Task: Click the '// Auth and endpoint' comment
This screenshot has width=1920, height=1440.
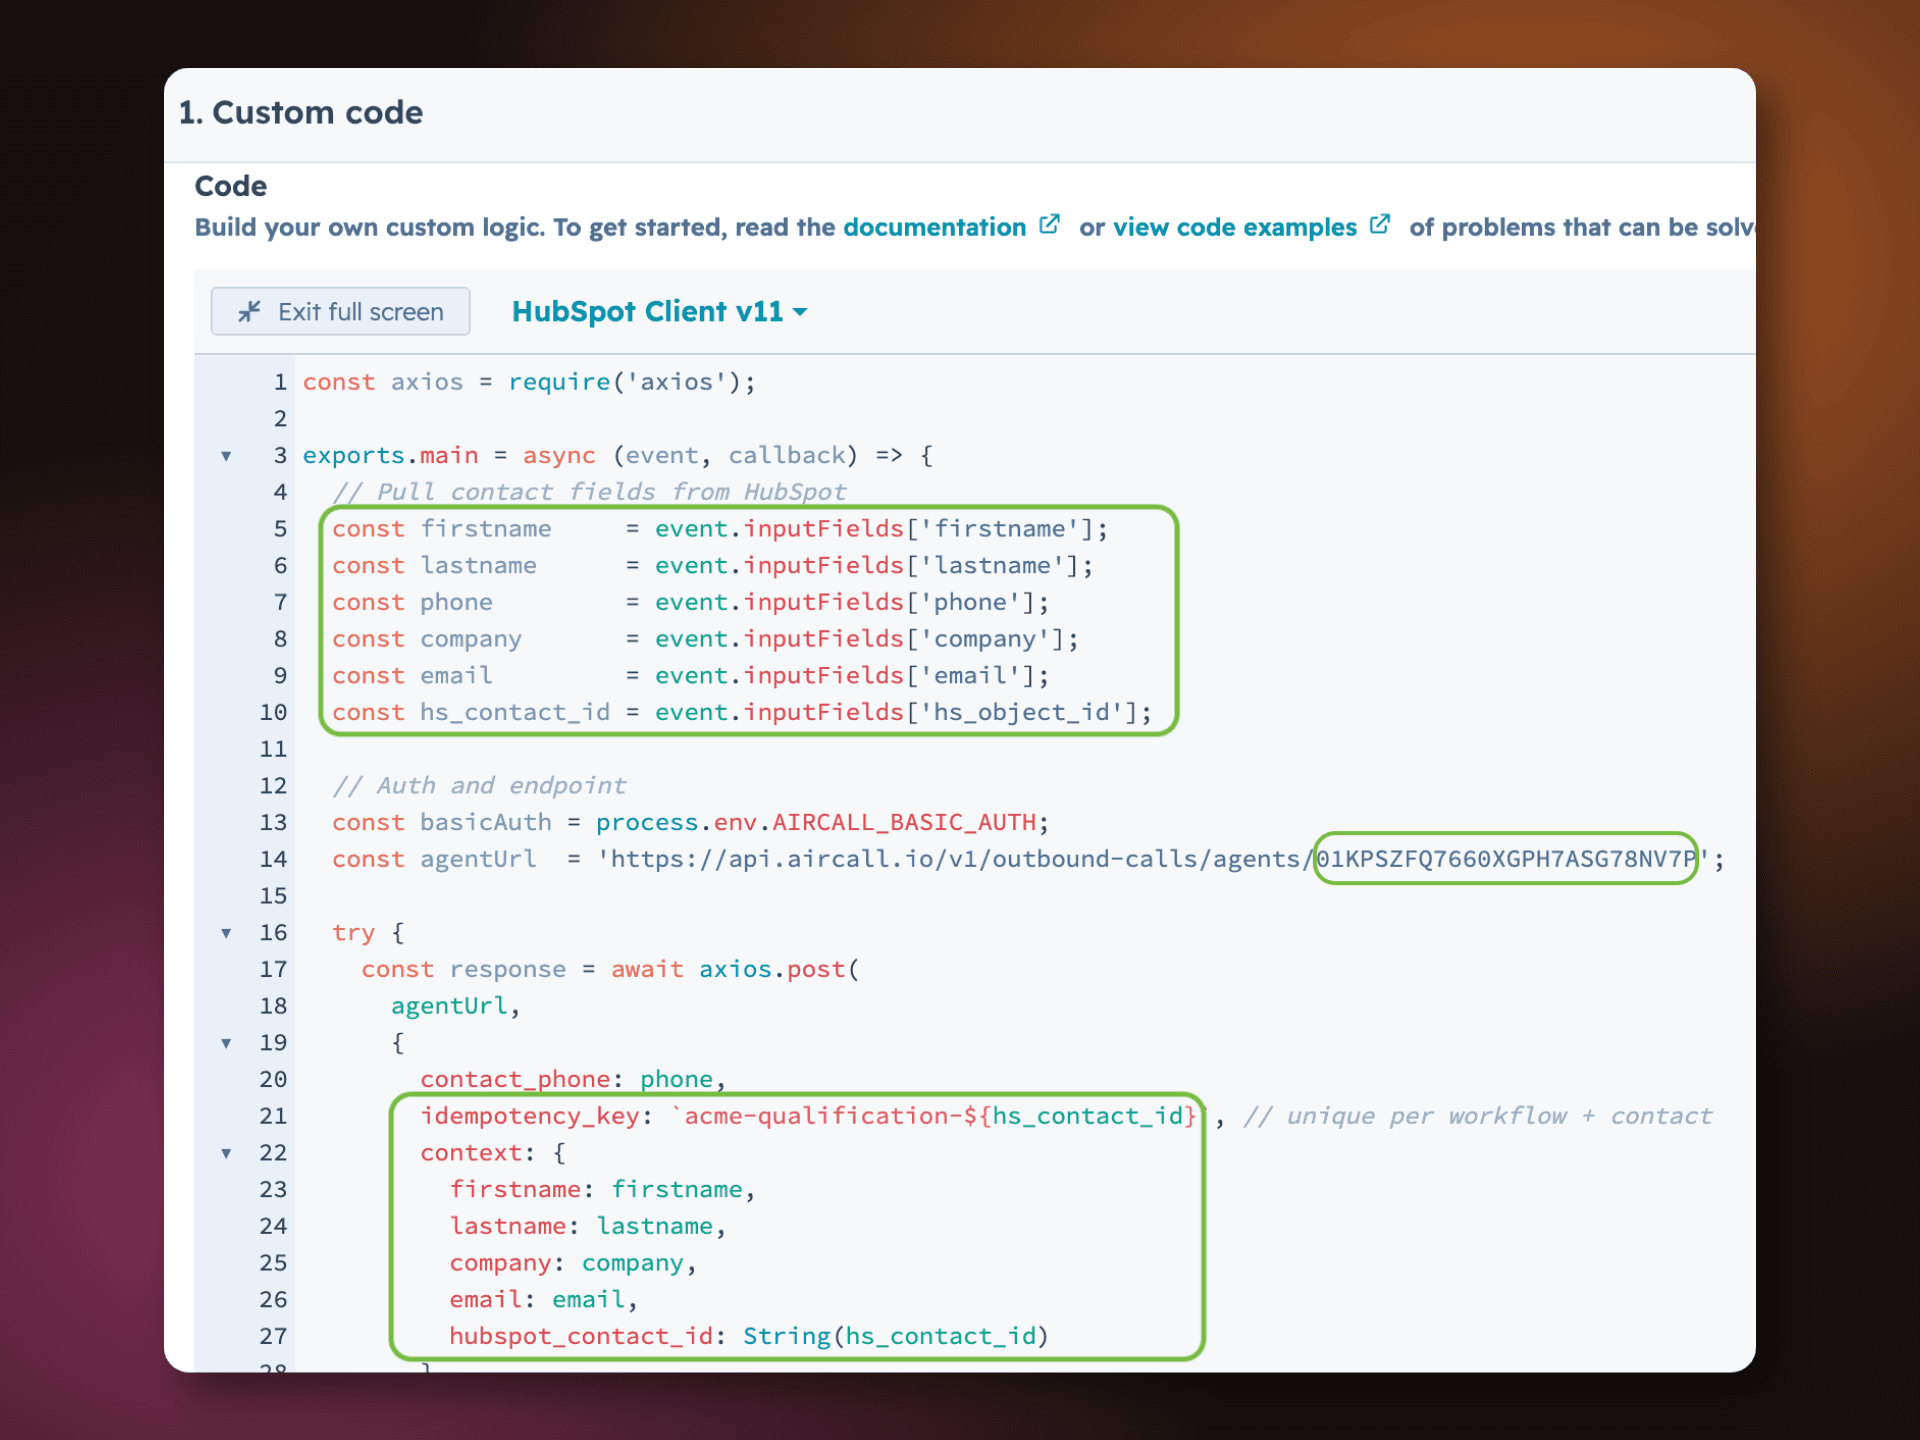Action: point(480,786)
